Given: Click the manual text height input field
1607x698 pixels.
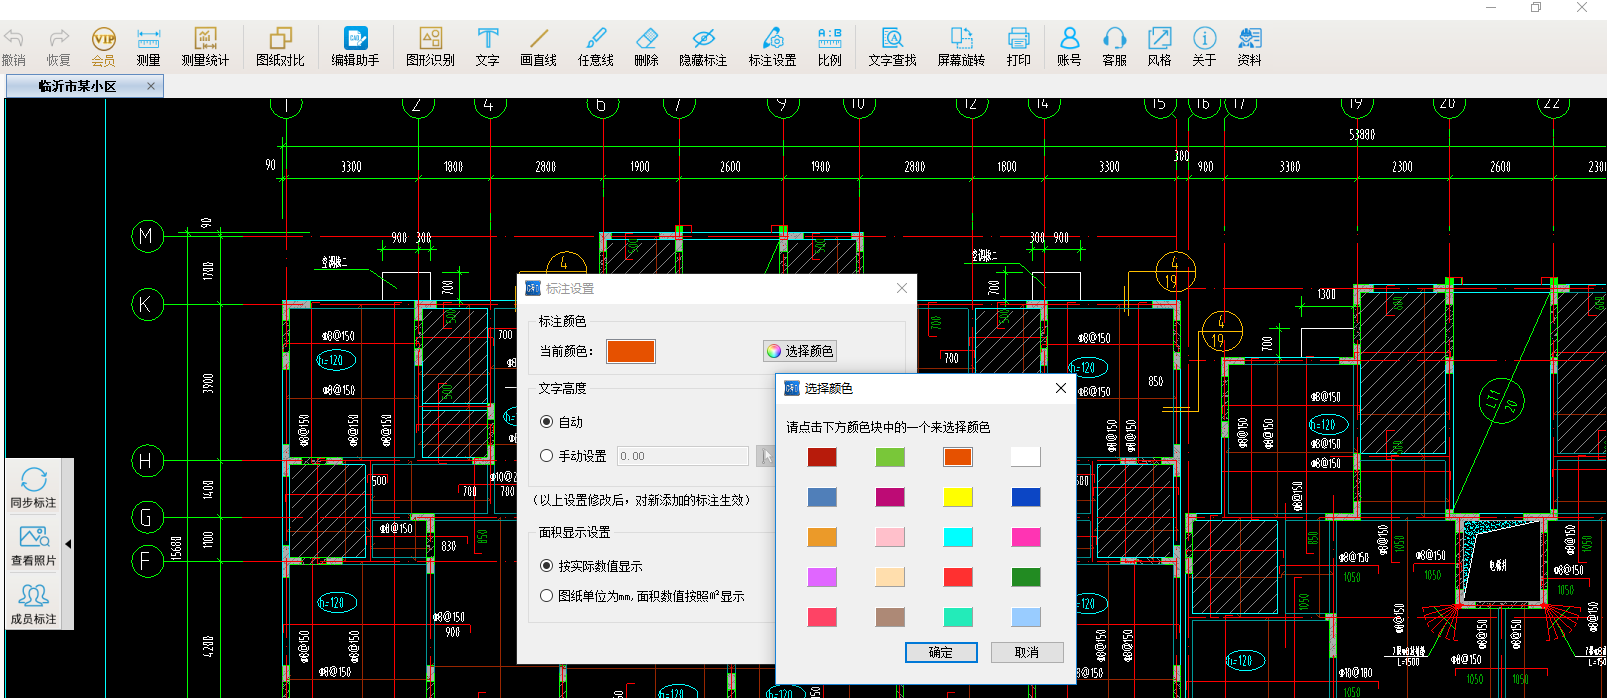Looking at the screenshot, I should [x=682, y=456].
